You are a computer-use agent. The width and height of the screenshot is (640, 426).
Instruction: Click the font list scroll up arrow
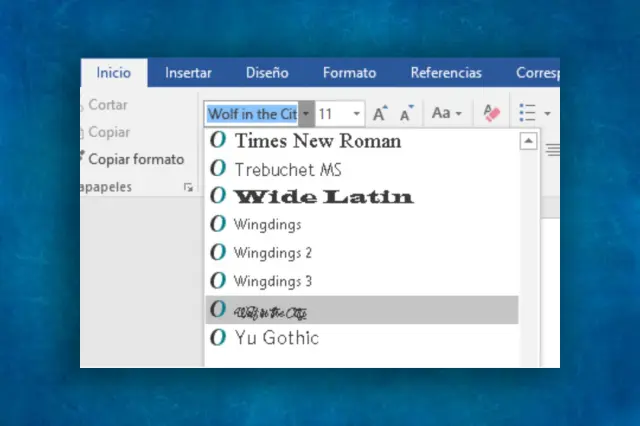tap(529, 142)
